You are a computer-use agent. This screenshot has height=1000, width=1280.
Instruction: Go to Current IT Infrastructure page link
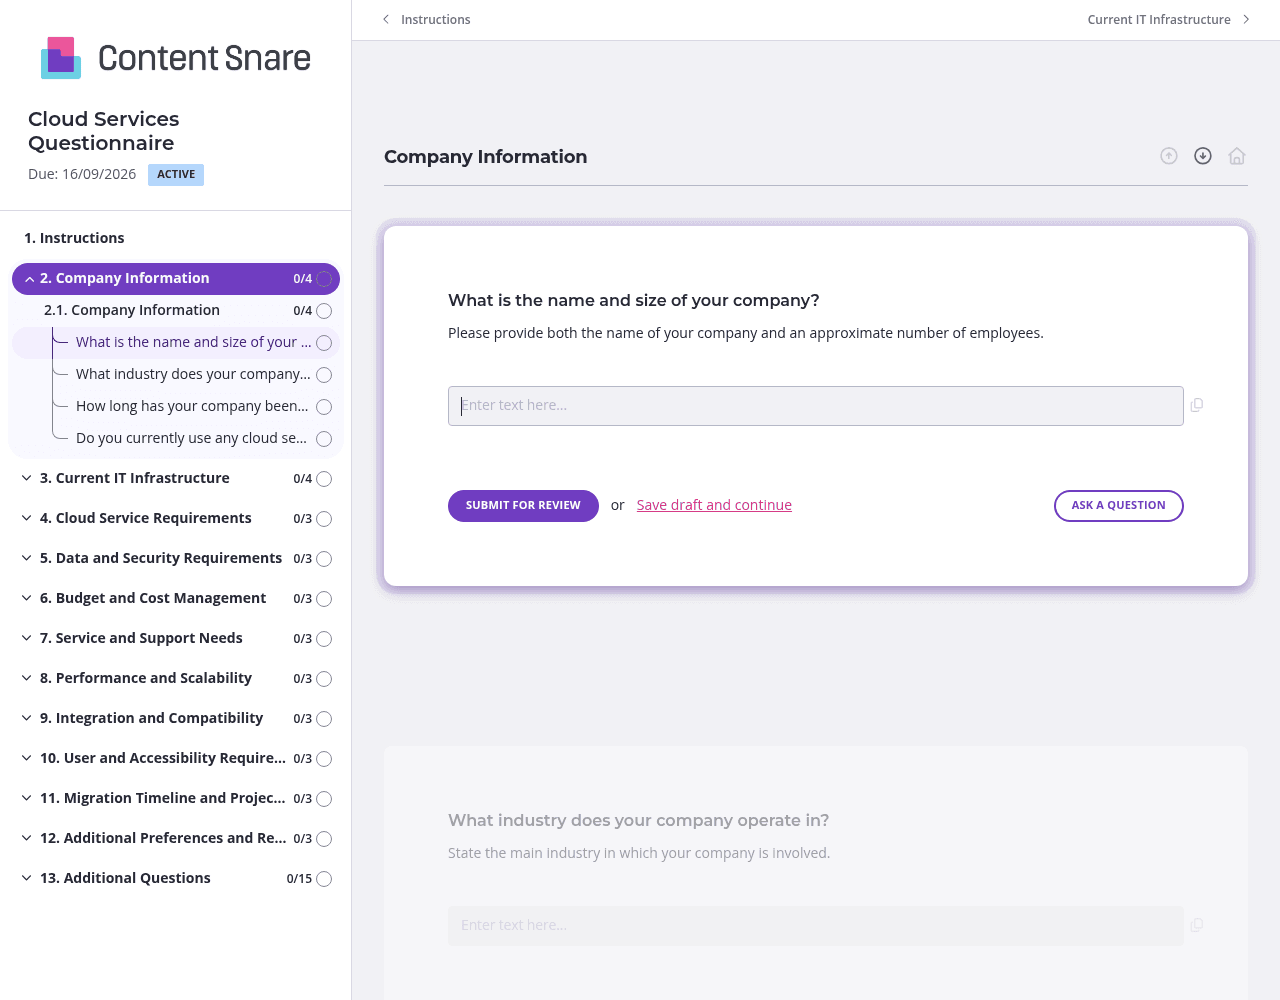[1159, 19]
